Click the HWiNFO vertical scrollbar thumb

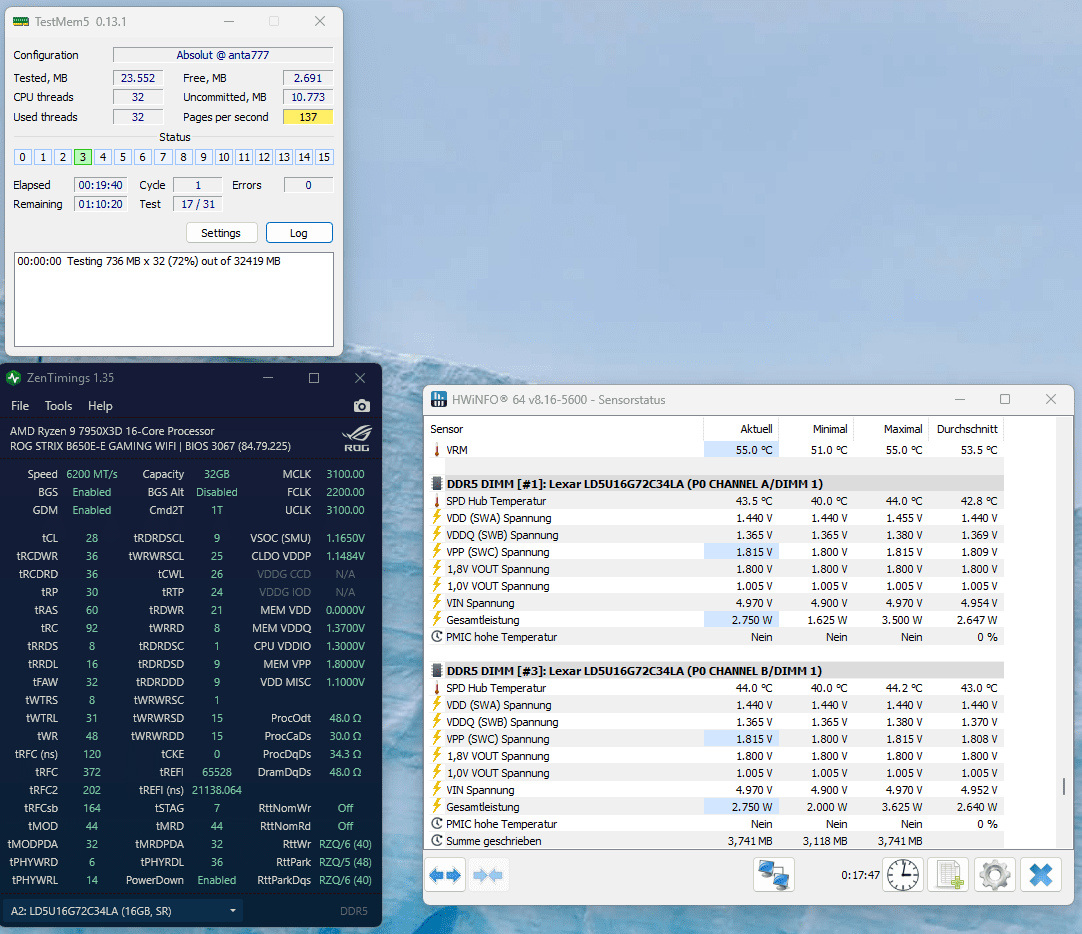tap(1063, 786)
